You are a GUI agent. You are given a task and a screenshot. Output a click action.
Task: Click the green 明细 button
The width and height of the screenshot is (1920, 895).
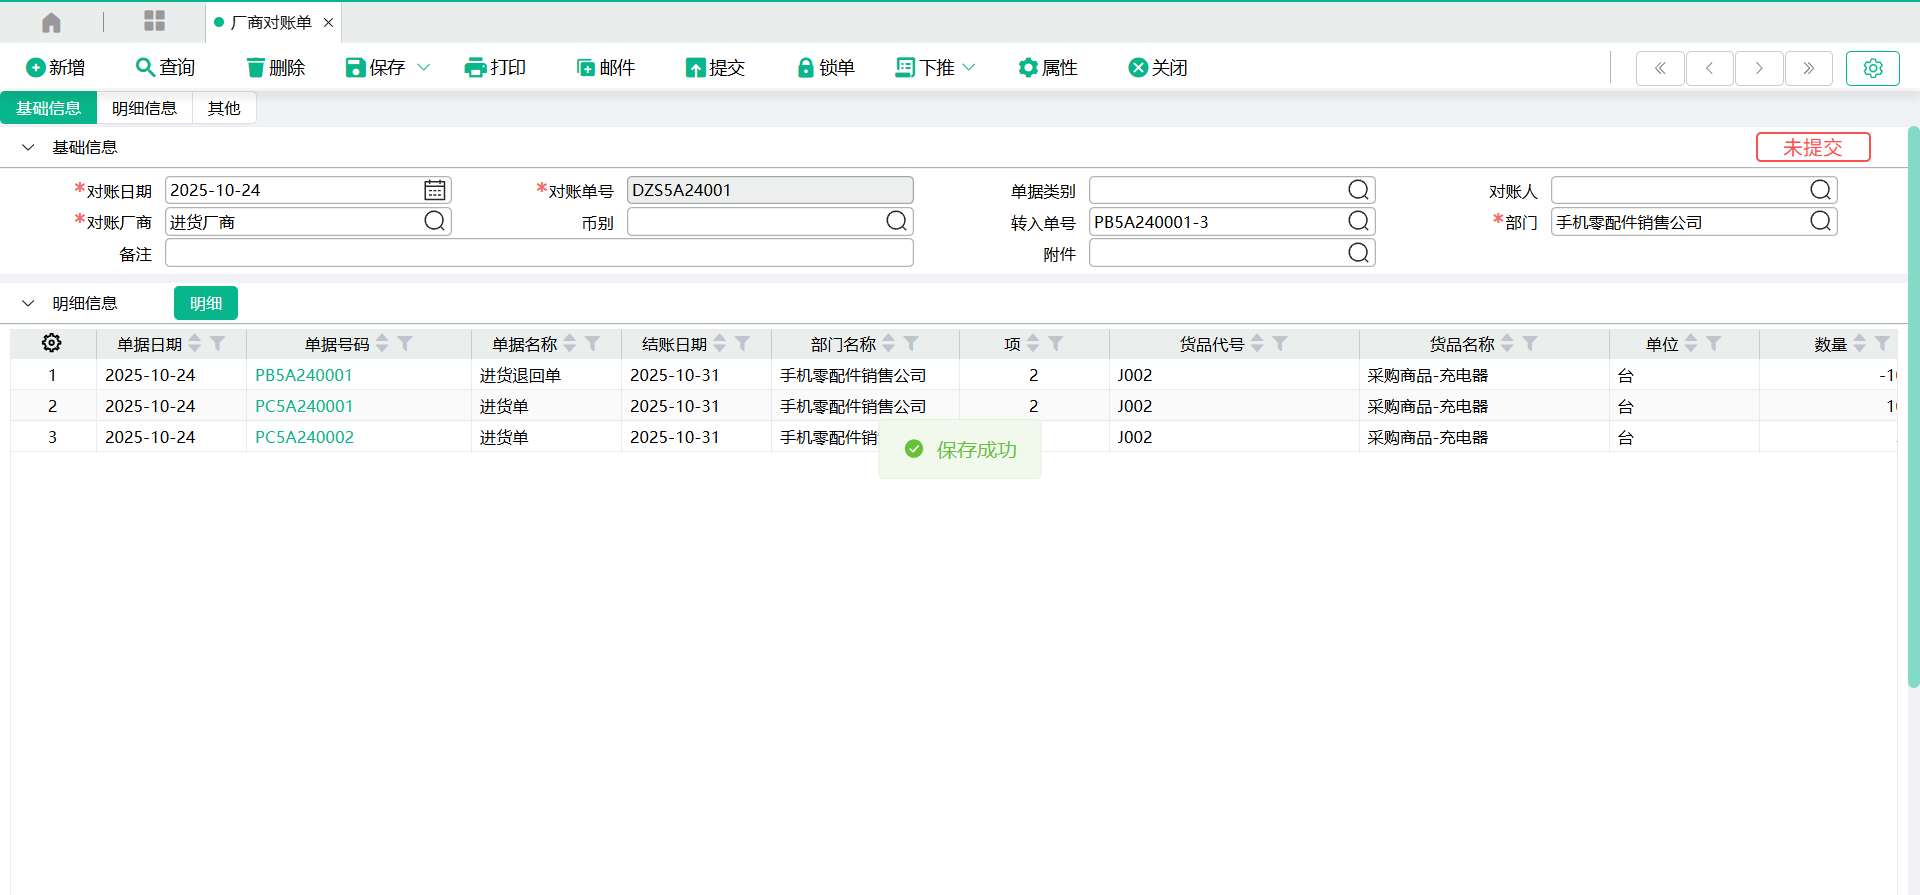pos(206,303)
